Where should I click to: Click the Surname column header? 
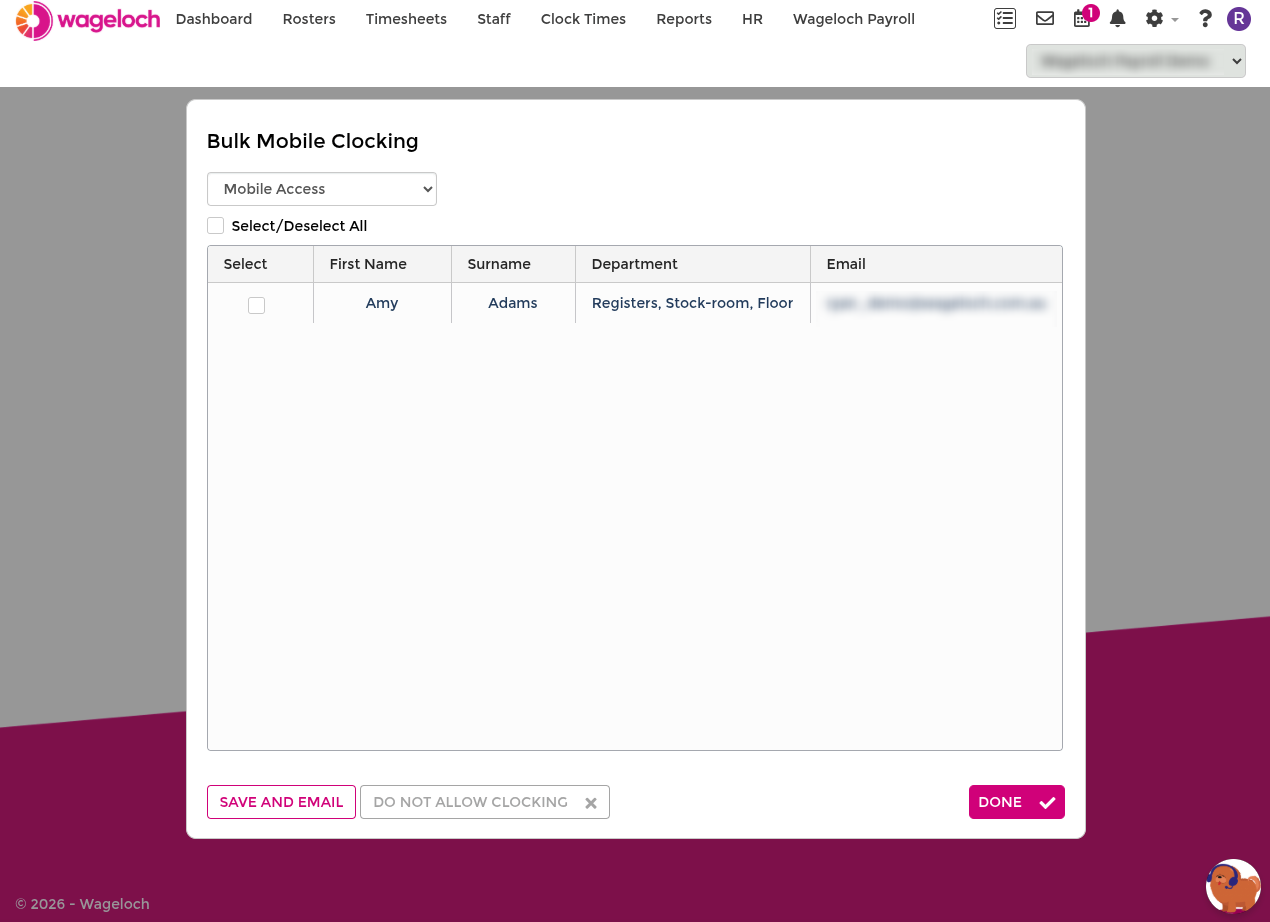[x=514, y=264]
